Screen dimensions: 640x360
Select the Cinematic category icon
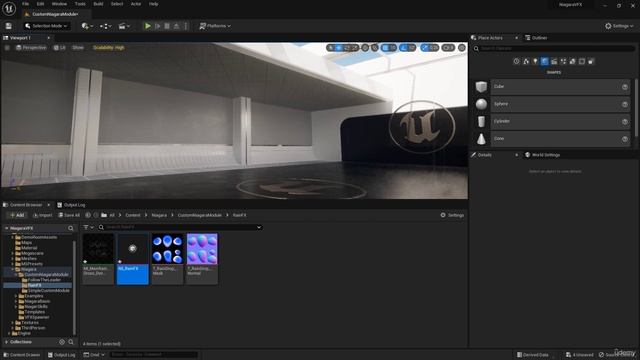[x=554, y=61]
